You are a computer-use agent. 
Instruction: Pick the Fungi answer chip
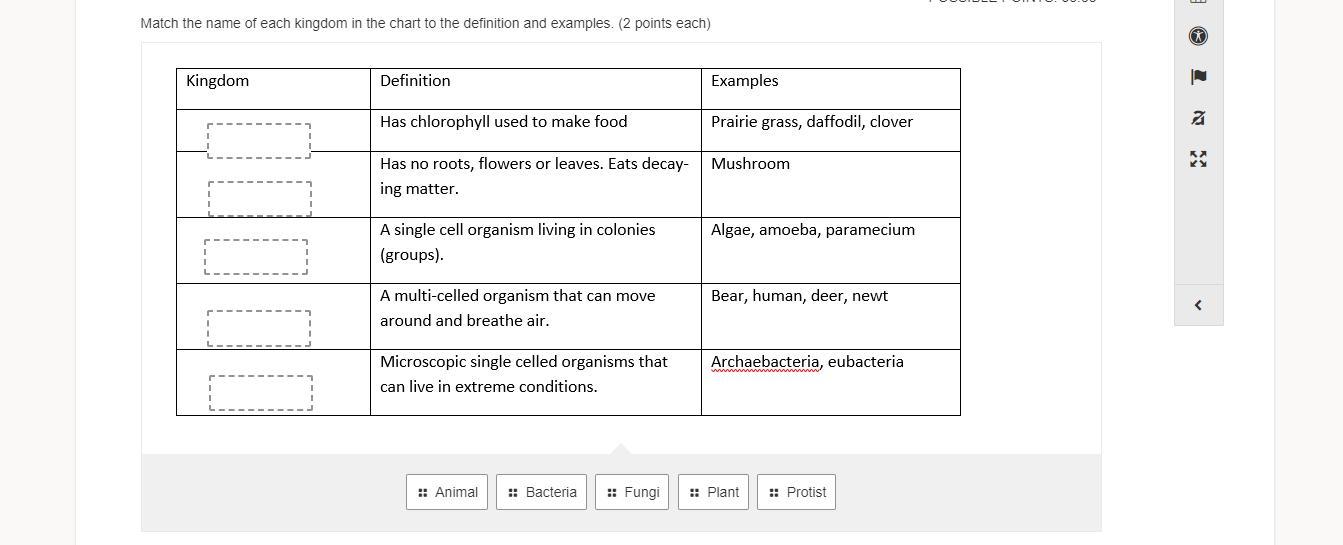click(632, 492)
